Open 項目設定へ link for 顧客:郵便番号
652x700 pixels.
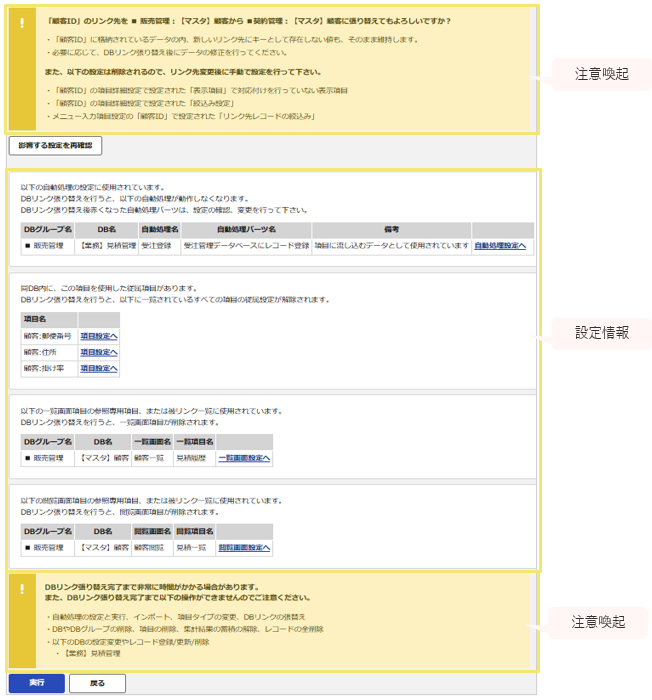click(99, 337)
